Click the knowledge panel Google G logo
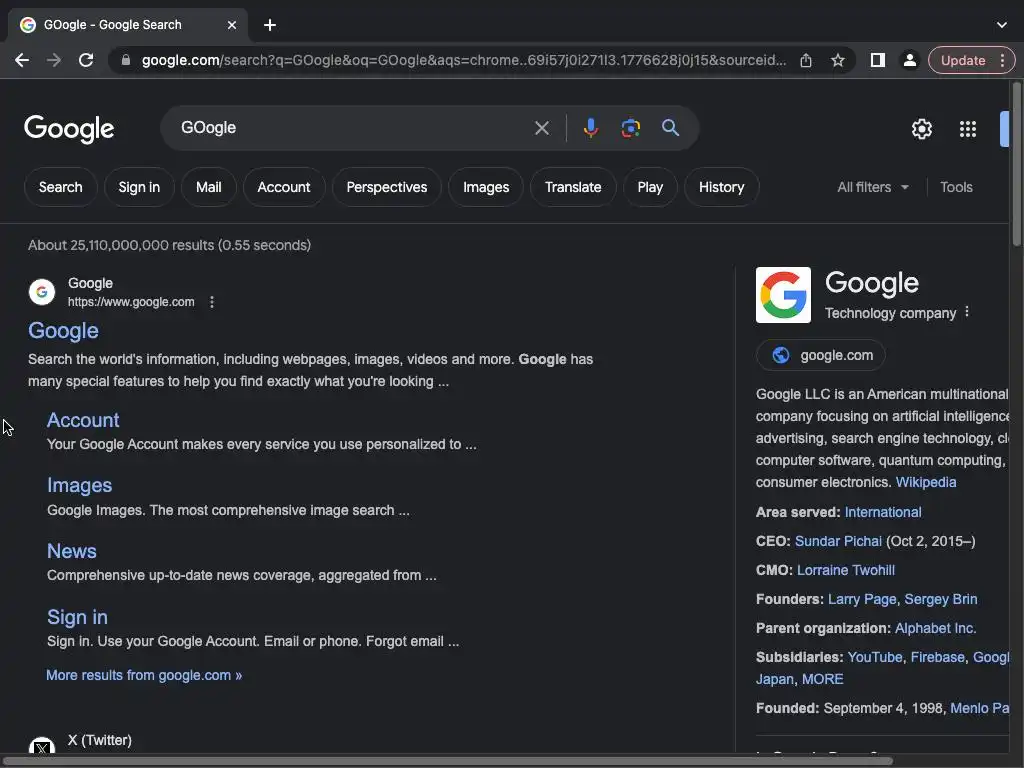 click(x=783, y=295)
